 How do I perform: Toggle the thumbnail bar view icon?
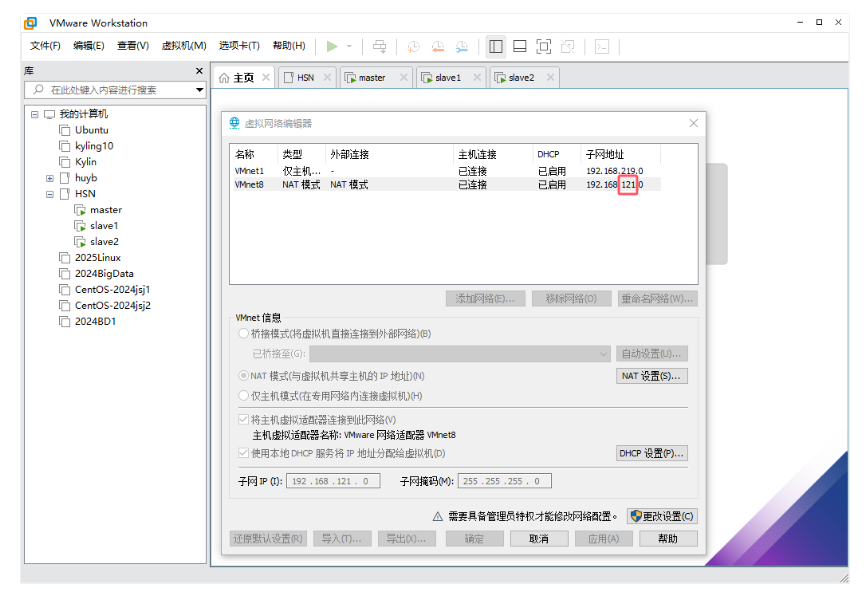point(520,47)
